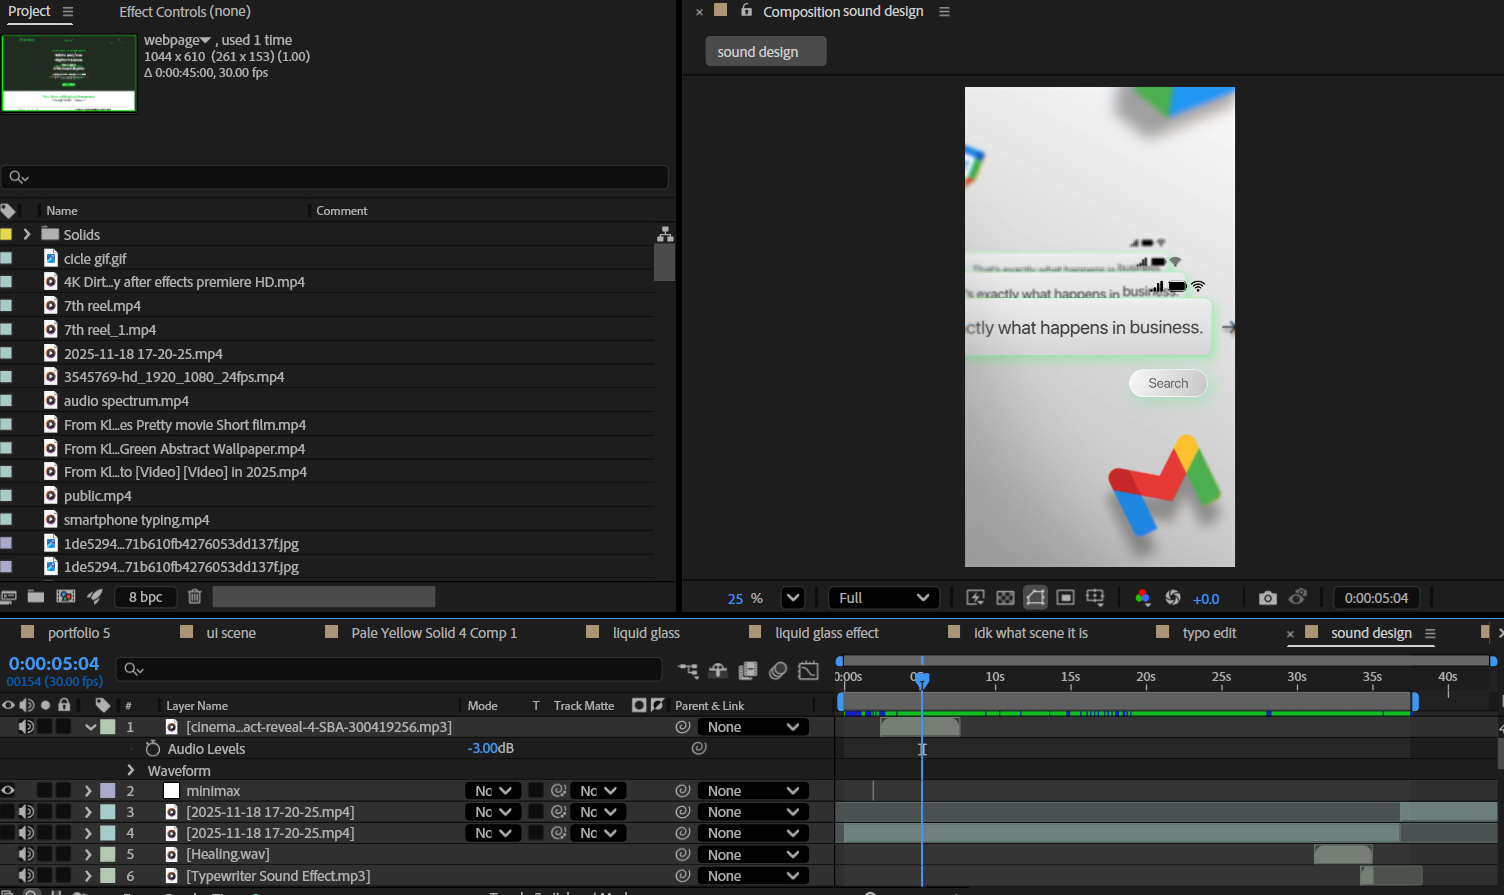This screenshot has width=1504, height=895.
Task: Mute the Typewriter Sound Effect.mp3 layer audio
Action: [x=26, y=876]
